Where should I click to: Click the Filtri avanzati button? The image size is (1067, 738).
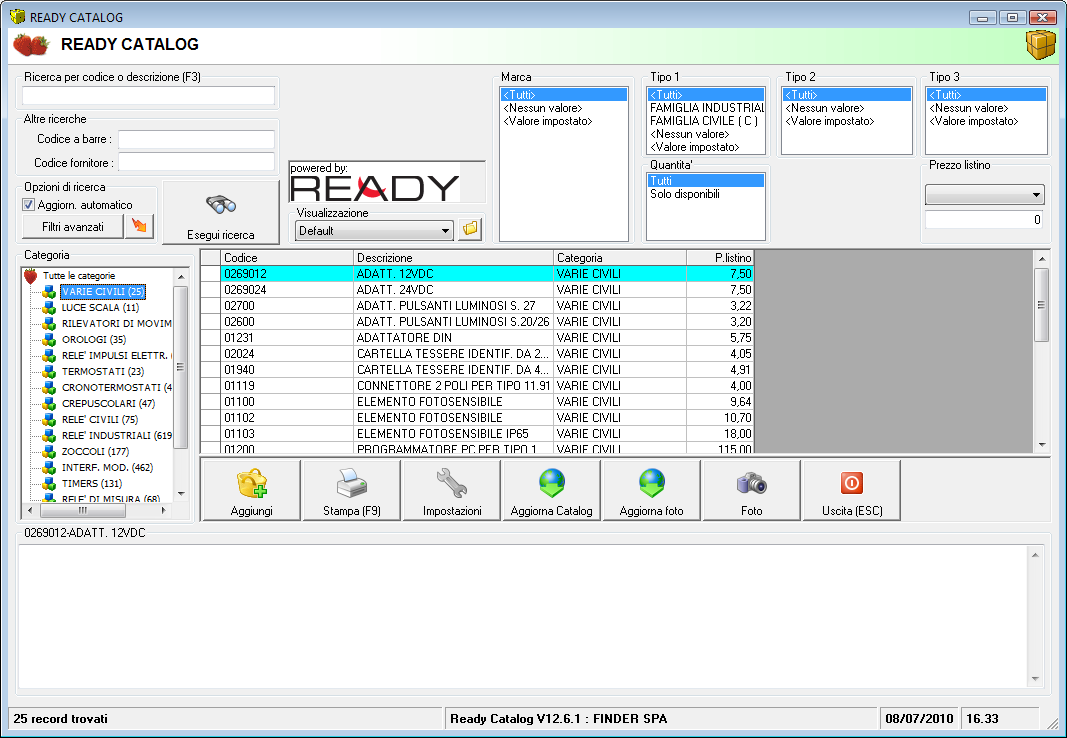70,224
